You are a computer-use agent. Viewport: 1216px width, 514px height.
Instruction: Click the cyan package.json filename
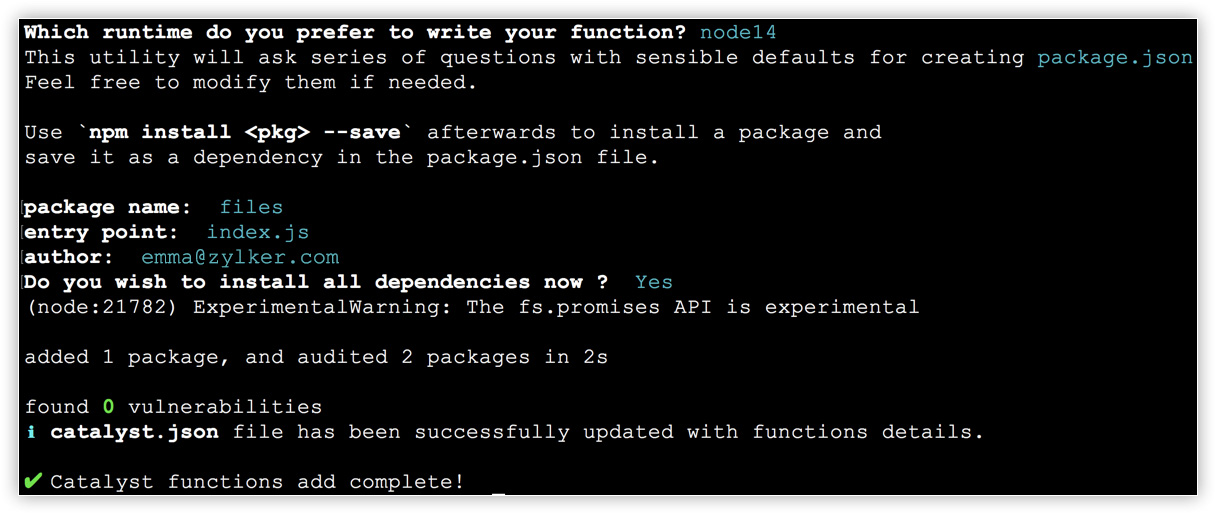(1115, 57)
